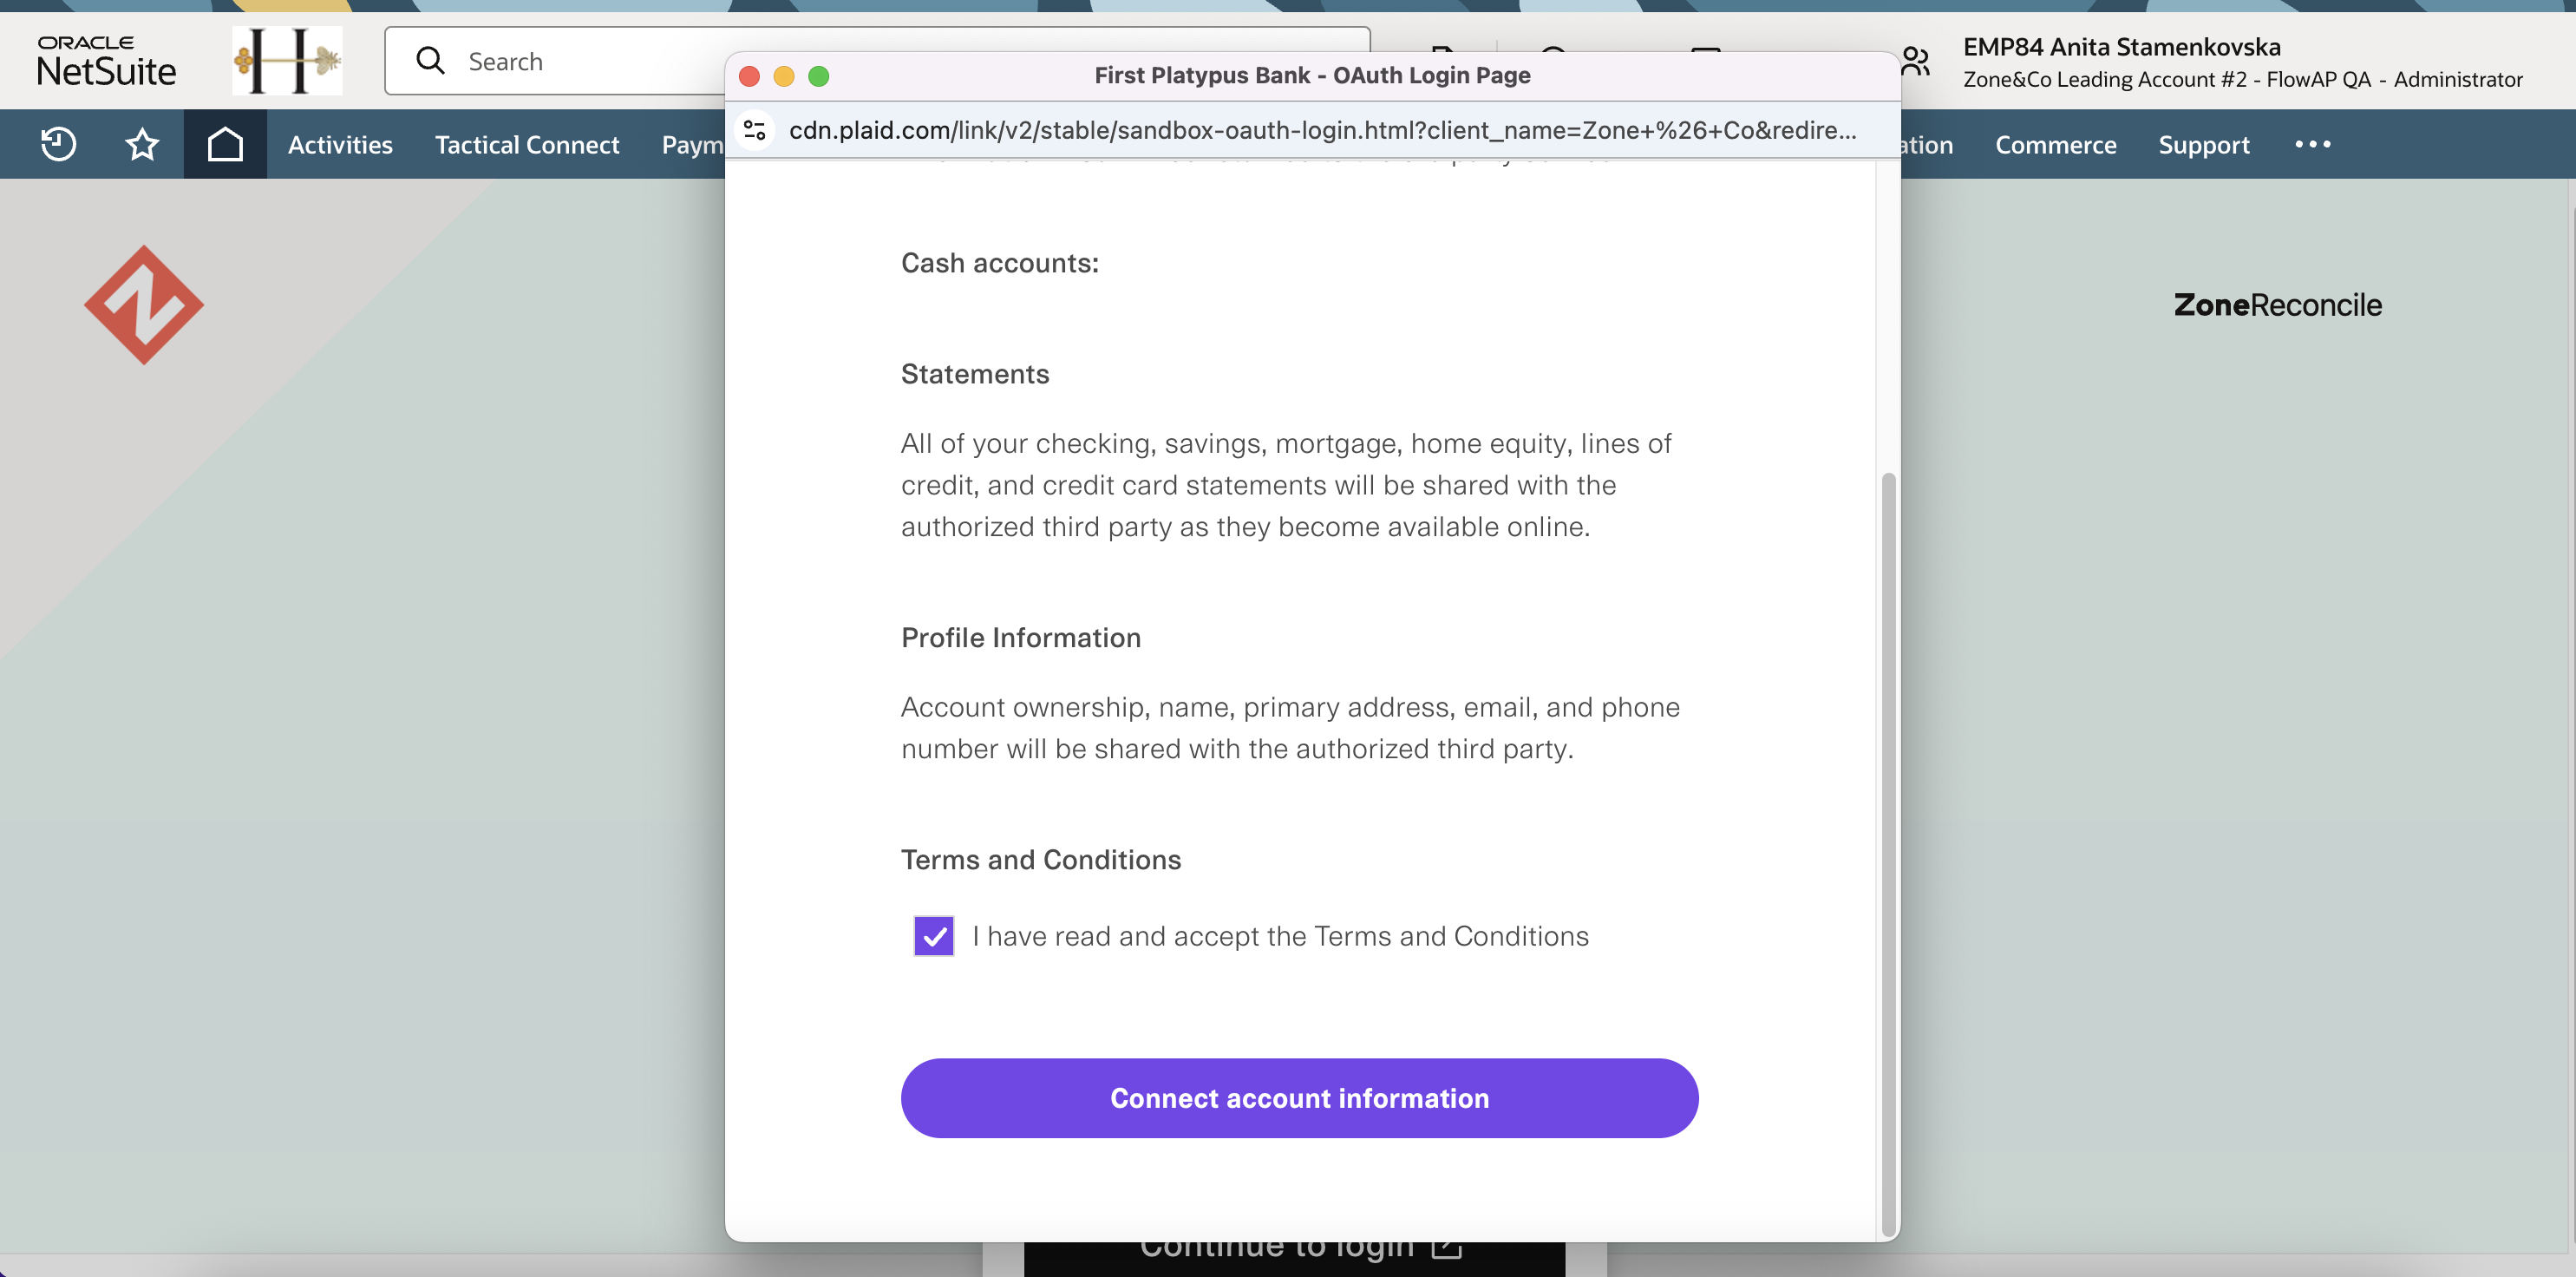Click the First Platypus Bank window title

coord(1312,76)
